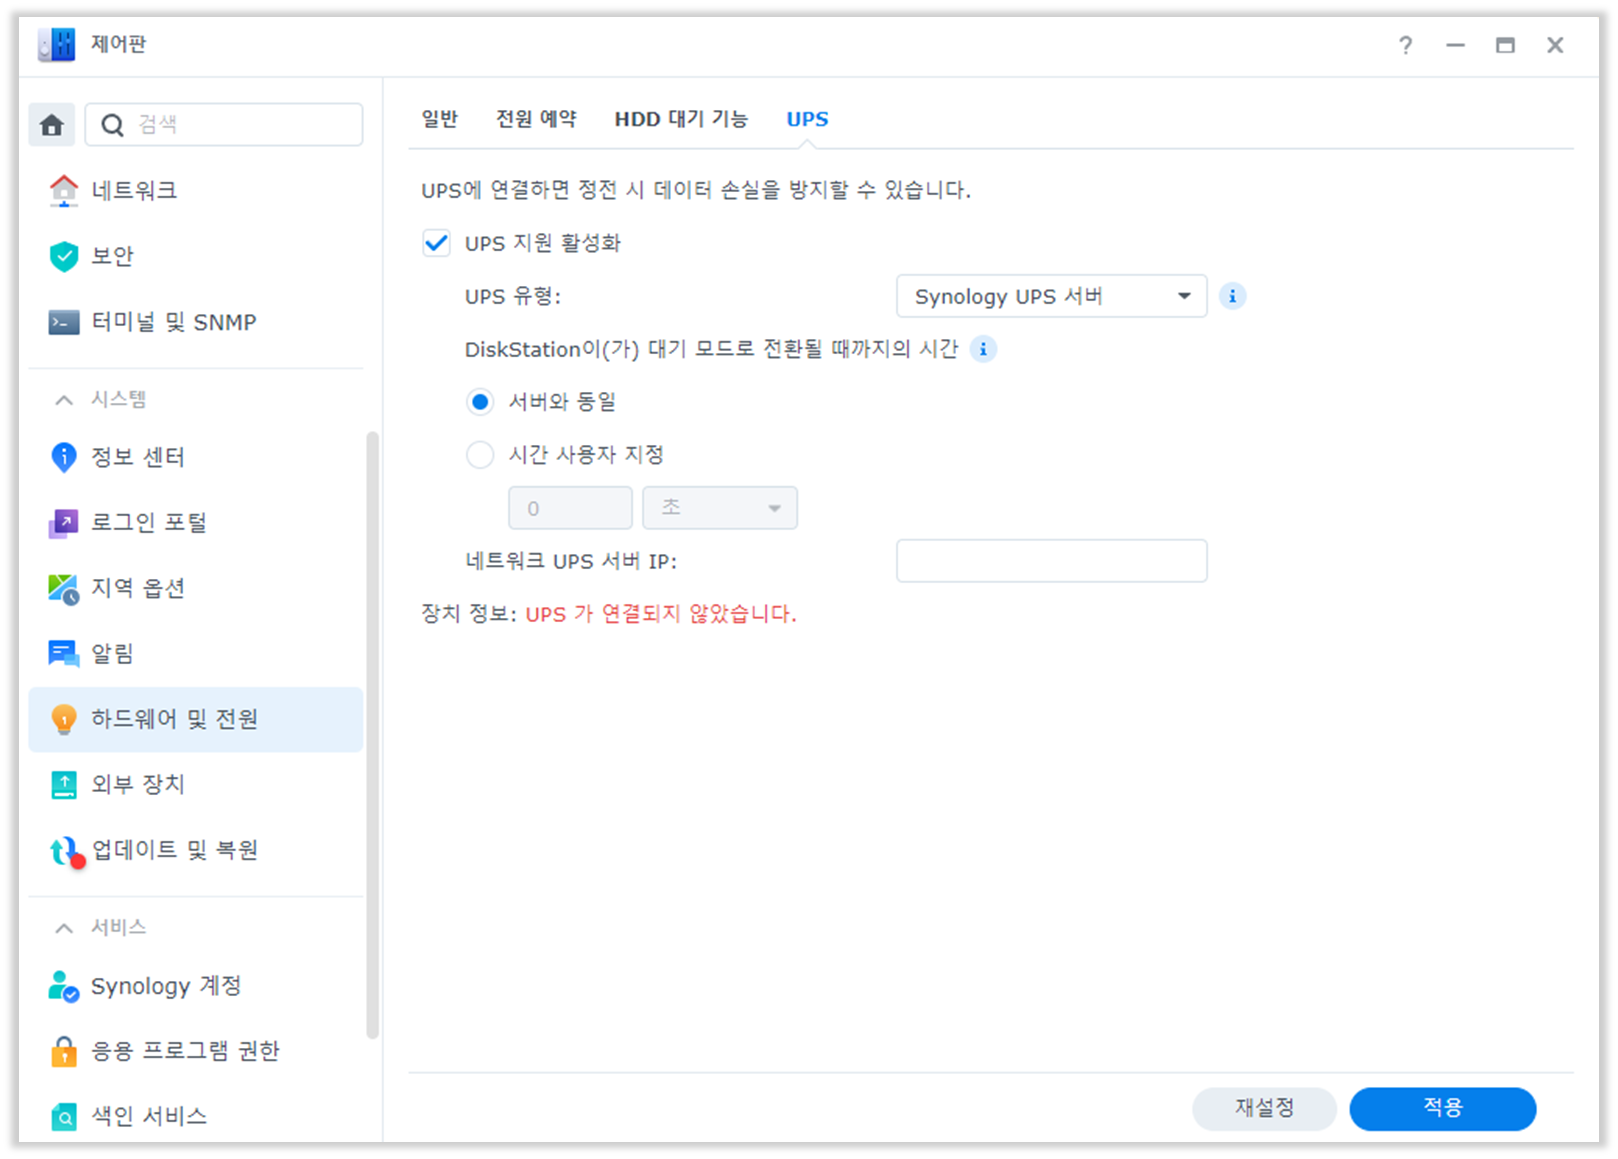1618x1159 pixels.
Task: Click the custom time value field
Action: pos(570,508)
